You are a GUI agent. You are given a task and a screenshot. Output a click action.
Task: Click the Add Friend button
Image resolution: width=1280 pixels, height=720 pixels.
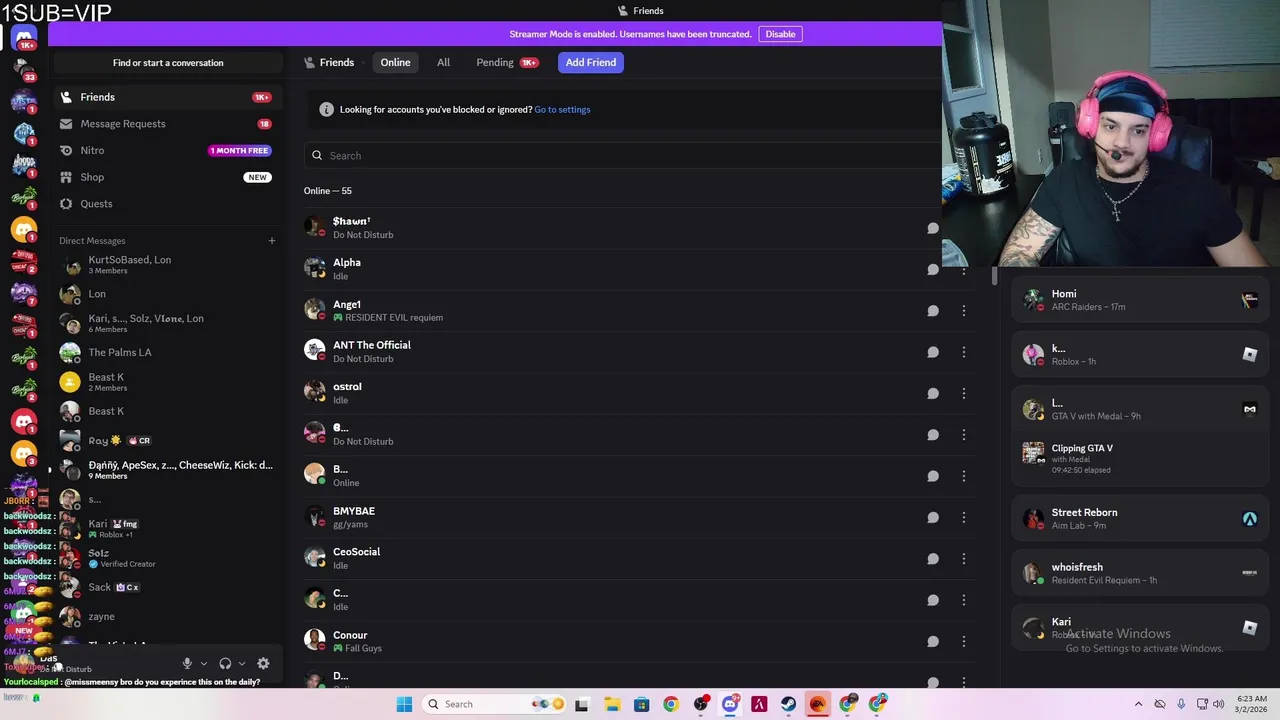pyautogui.click(x=591, y=62)
